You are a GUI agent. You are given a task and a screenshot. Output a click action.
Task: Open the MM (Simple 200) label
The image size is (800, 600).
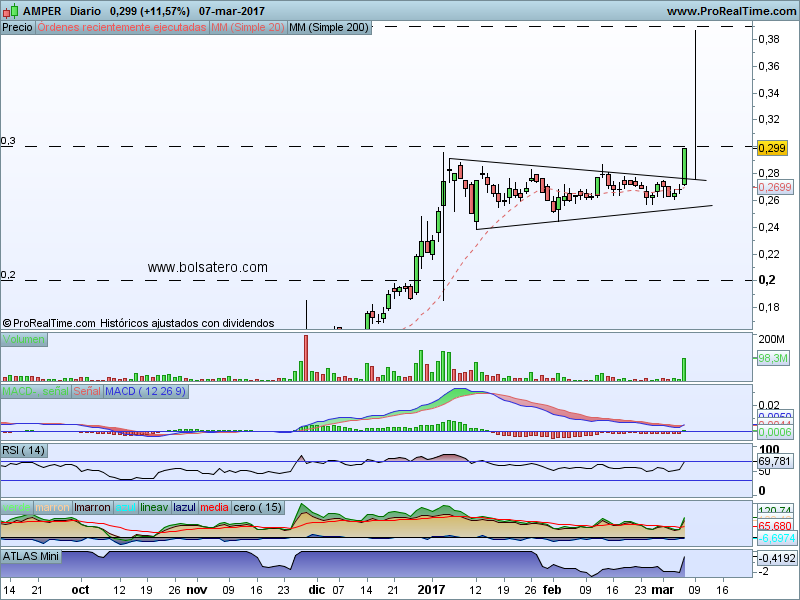click(x=328, y=28)
